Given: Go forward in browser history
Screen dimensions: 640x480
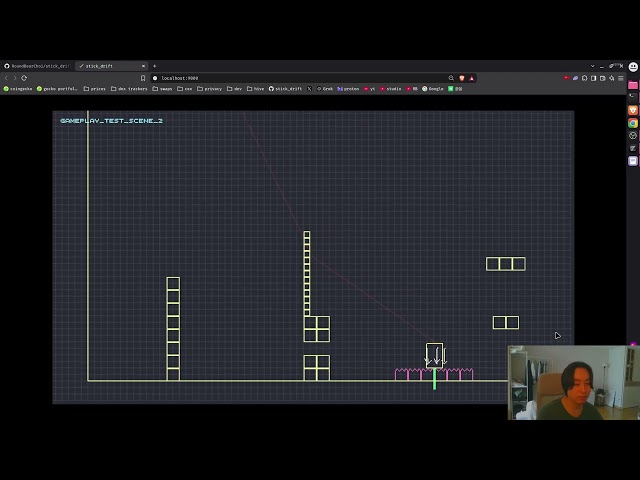Looking at the screenshot, I should (15, 78).
